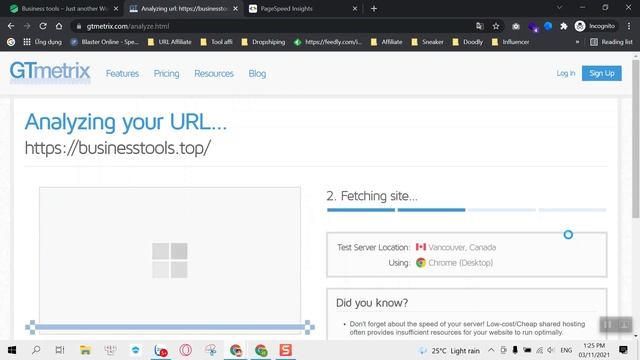Open the Features menu item

122,73
